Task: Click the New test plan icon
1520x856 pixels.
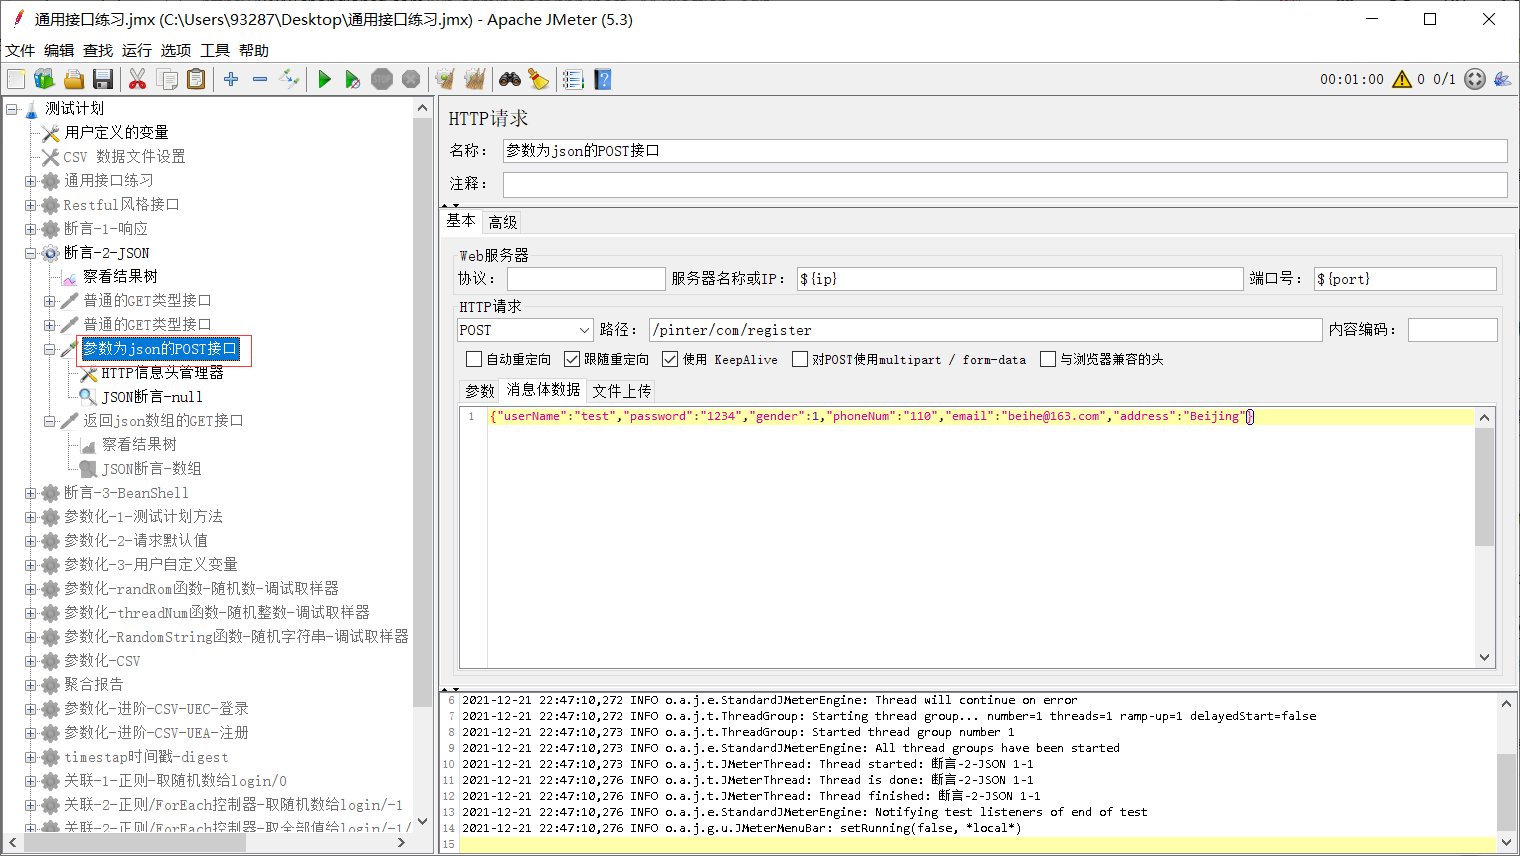Action: tap(16, 79)
